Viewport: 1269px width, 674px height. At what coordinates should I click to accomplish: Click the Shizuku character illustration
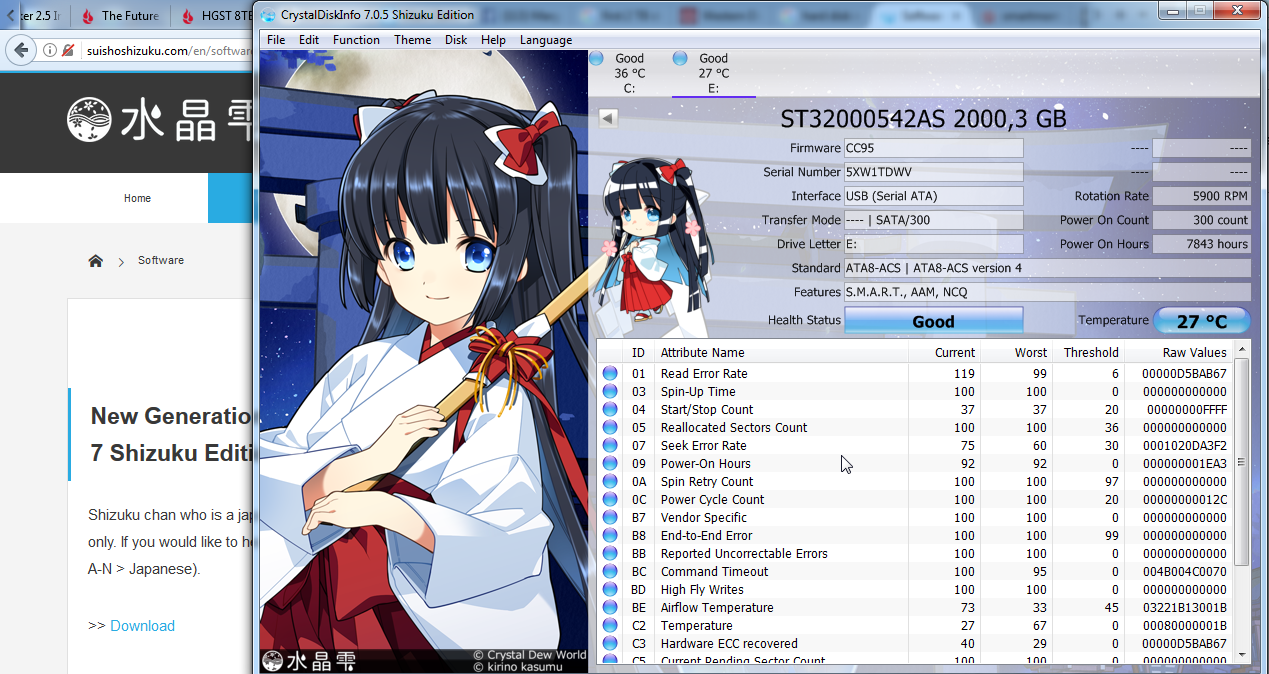[x=423, y=360]
